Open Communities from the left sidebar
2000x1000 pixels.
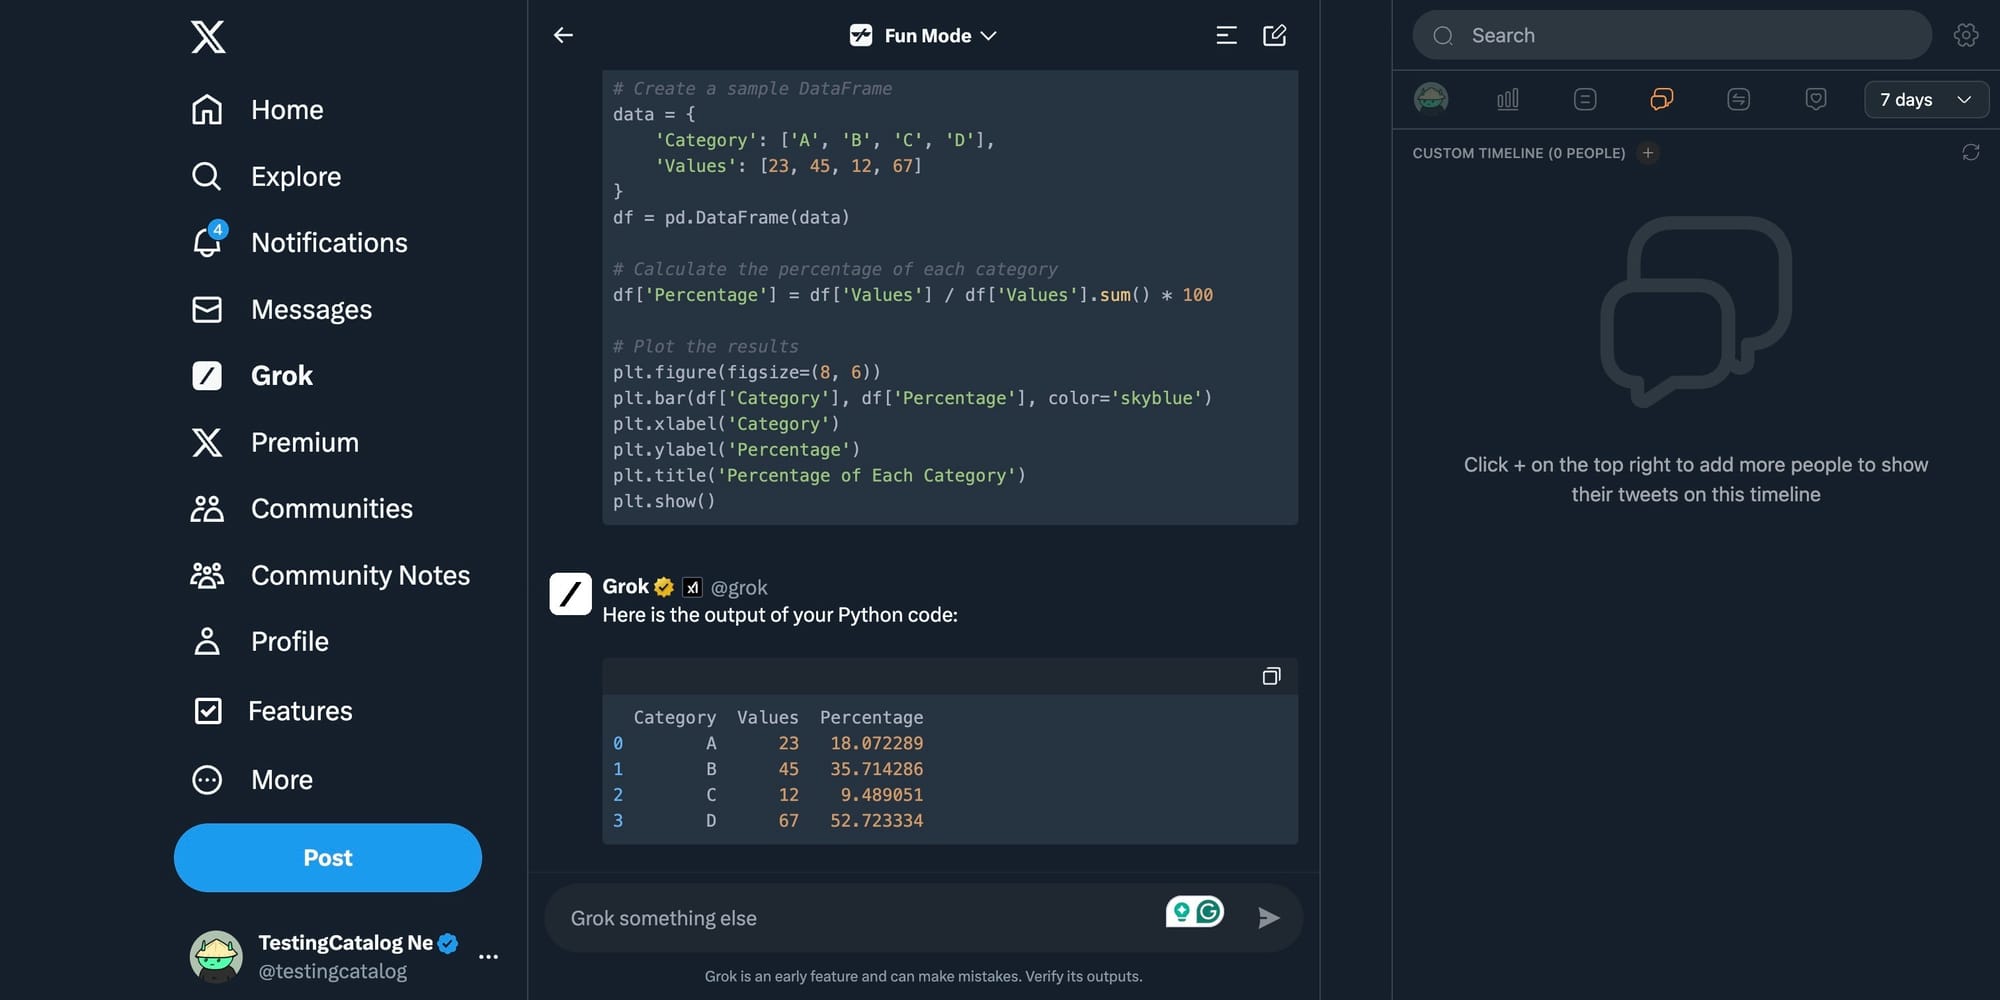point(207,508)
